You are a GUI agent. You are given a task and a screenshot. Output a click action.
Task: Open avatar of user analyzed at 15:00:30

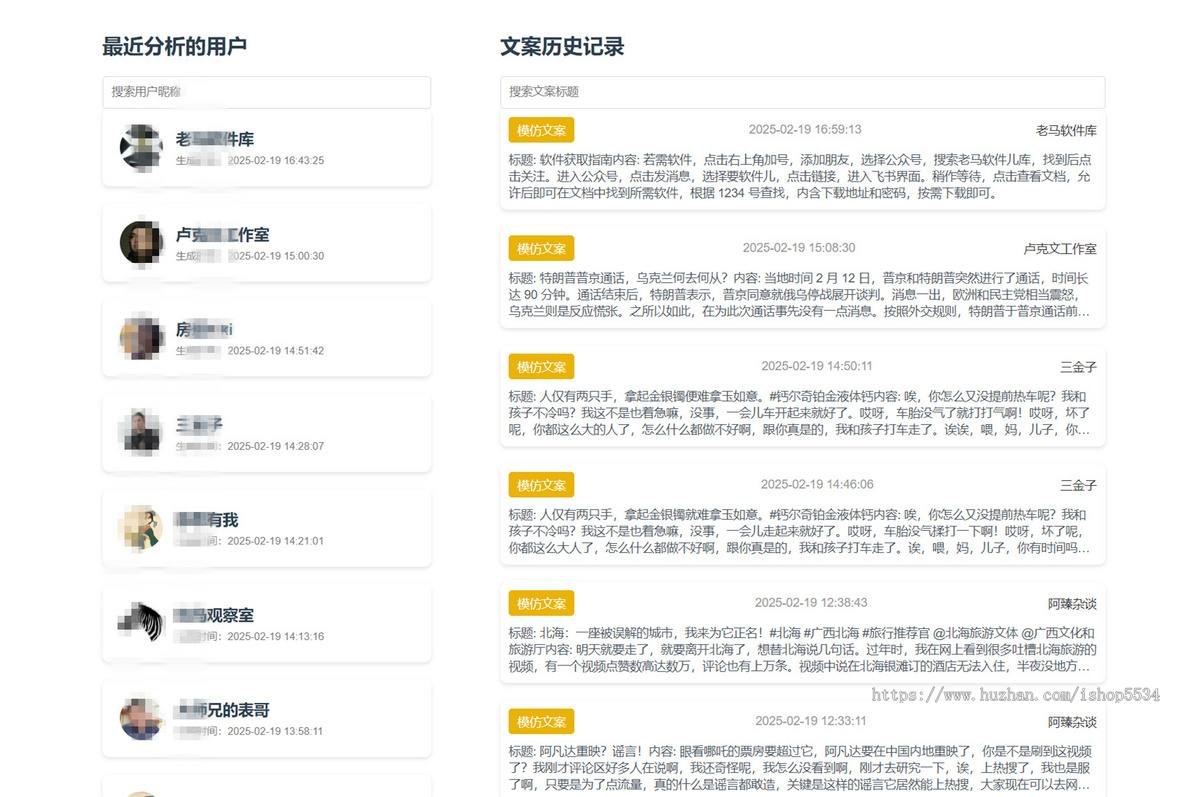(x=141, y=242)
